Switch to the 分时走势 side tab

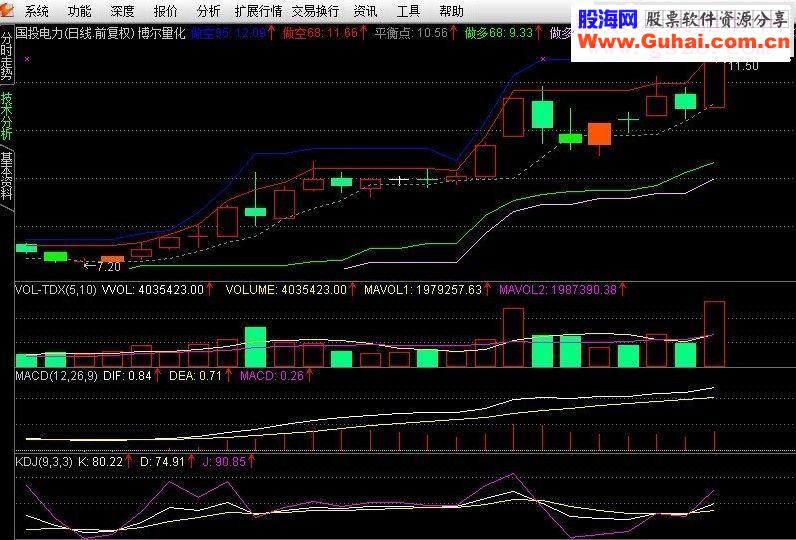[7, 55]
